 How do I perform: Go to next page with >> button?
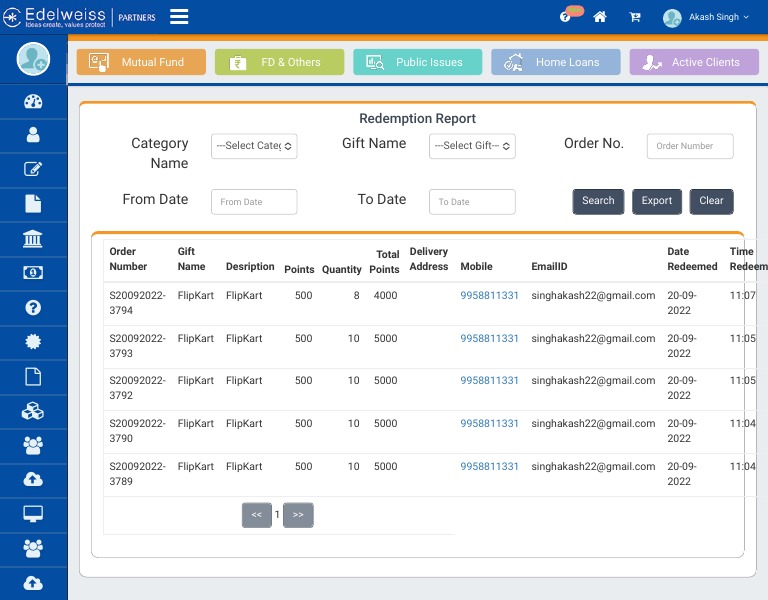tap(298, 515)
